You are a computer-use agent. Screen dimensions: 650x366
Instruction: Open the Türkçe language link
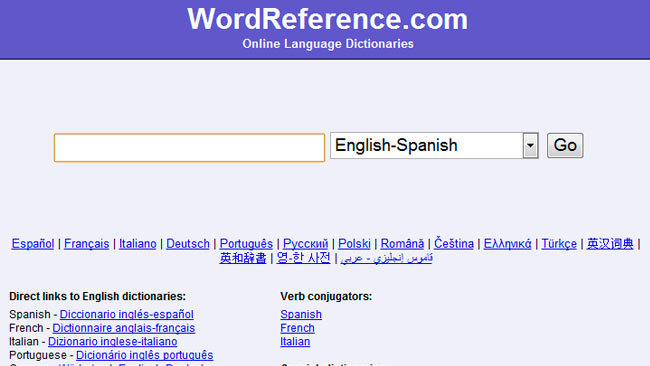pos(559,244)
